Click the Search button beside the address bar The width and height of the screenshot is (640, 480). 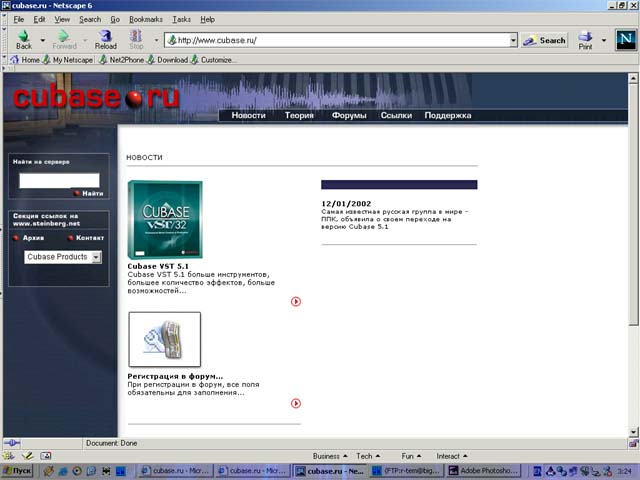[x=545, y=41]
